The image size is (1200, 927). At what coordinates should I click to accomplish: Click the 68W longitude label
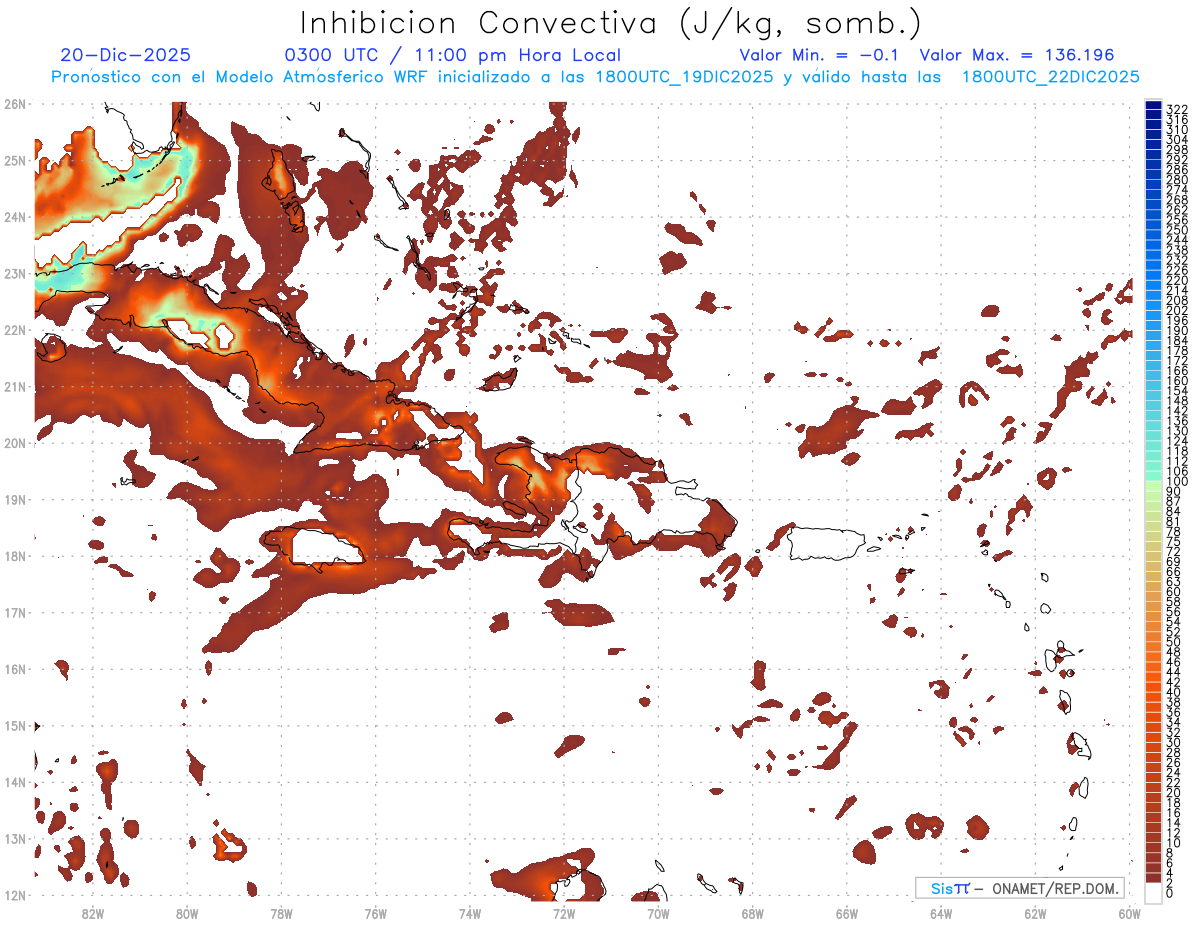coord(753,913)
